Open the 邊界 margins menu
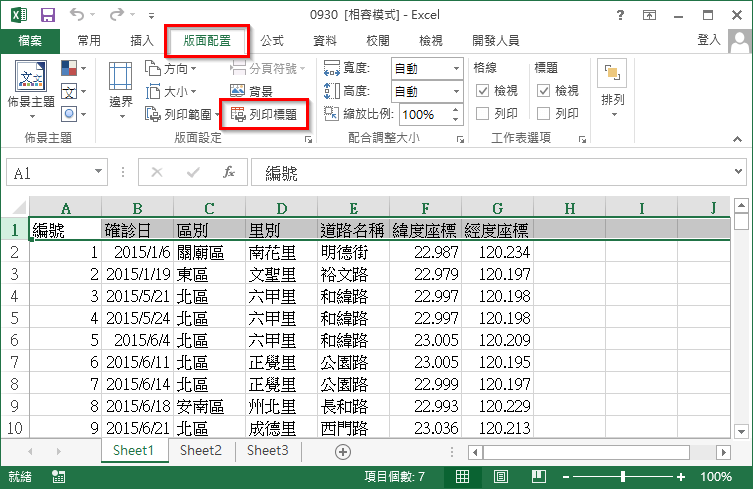Viewport: 753px width, 489px height. (x=121, y=90)
